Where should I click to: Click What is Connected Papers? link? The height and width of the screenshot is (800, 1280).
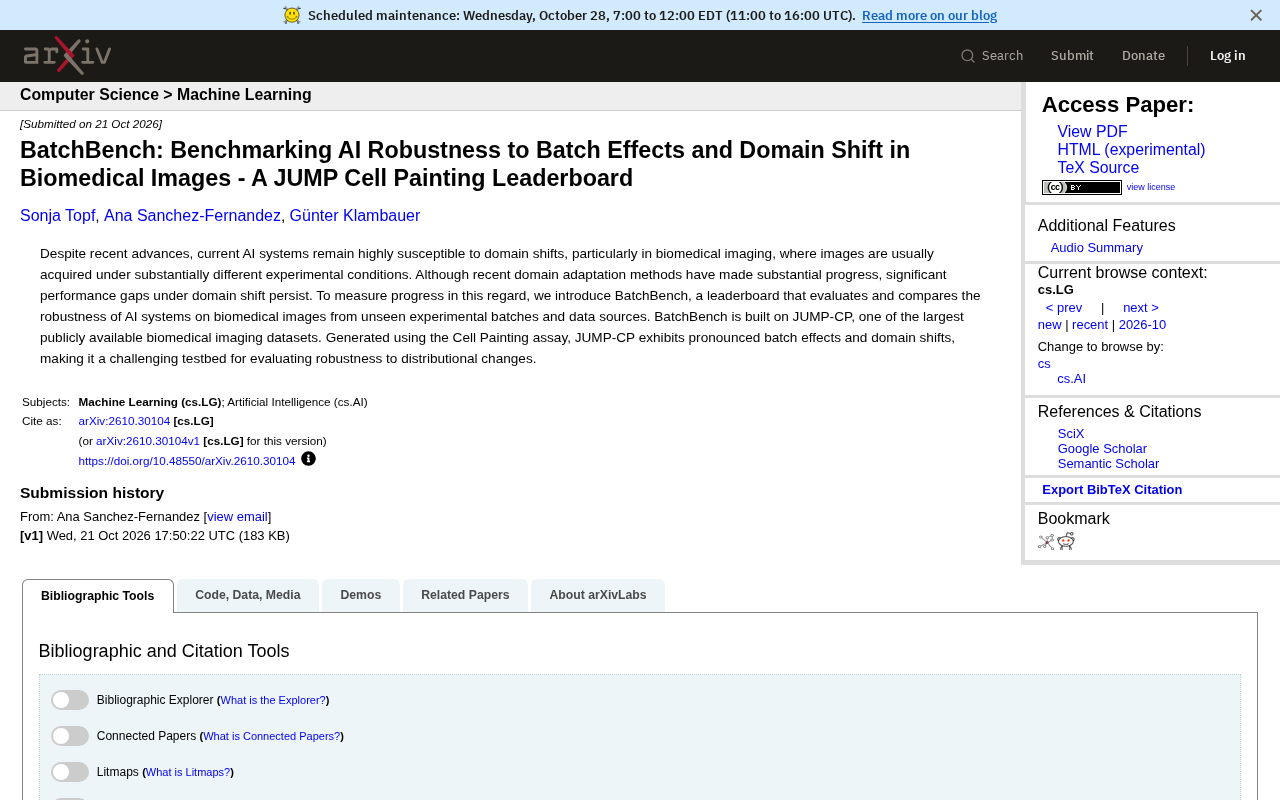click(x=271, y=736)
